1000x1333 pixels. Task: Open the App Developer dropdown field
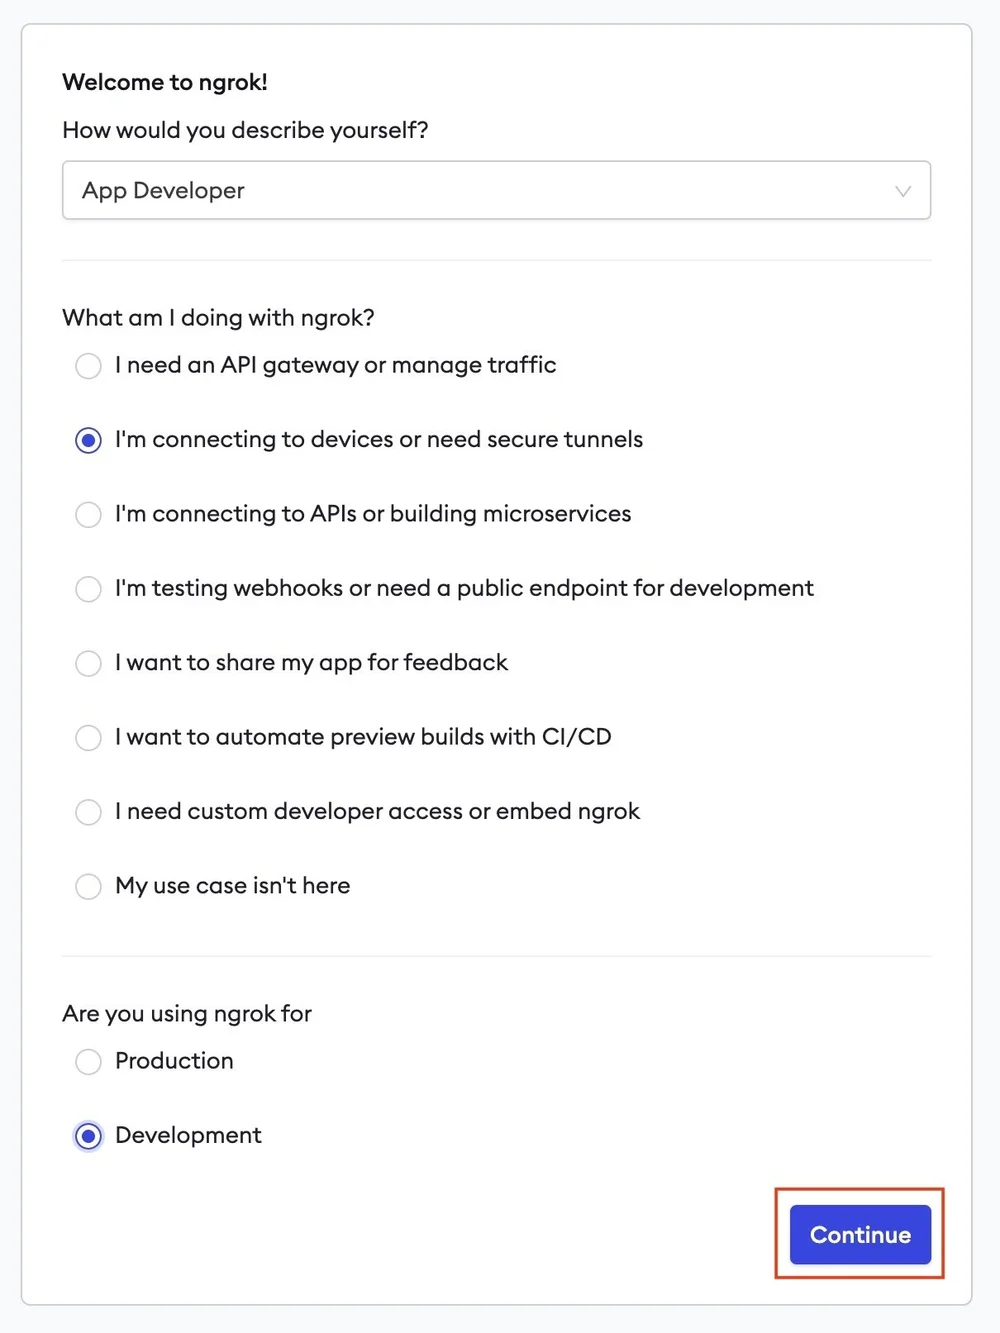(x=496, y=190)
